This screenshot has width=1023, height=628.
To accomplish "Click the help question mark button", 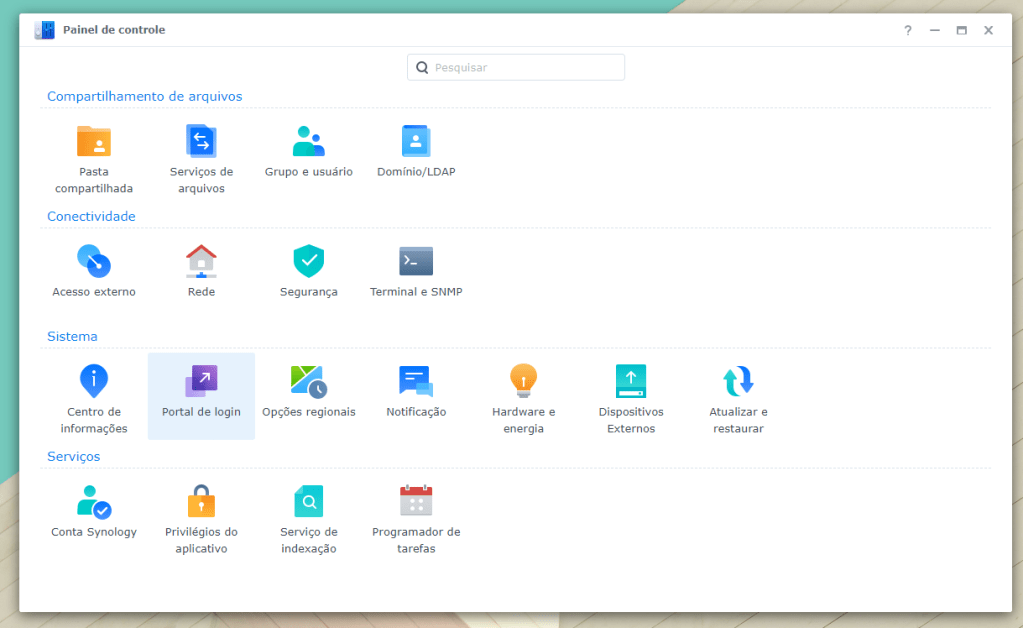I will click(908, 30).
